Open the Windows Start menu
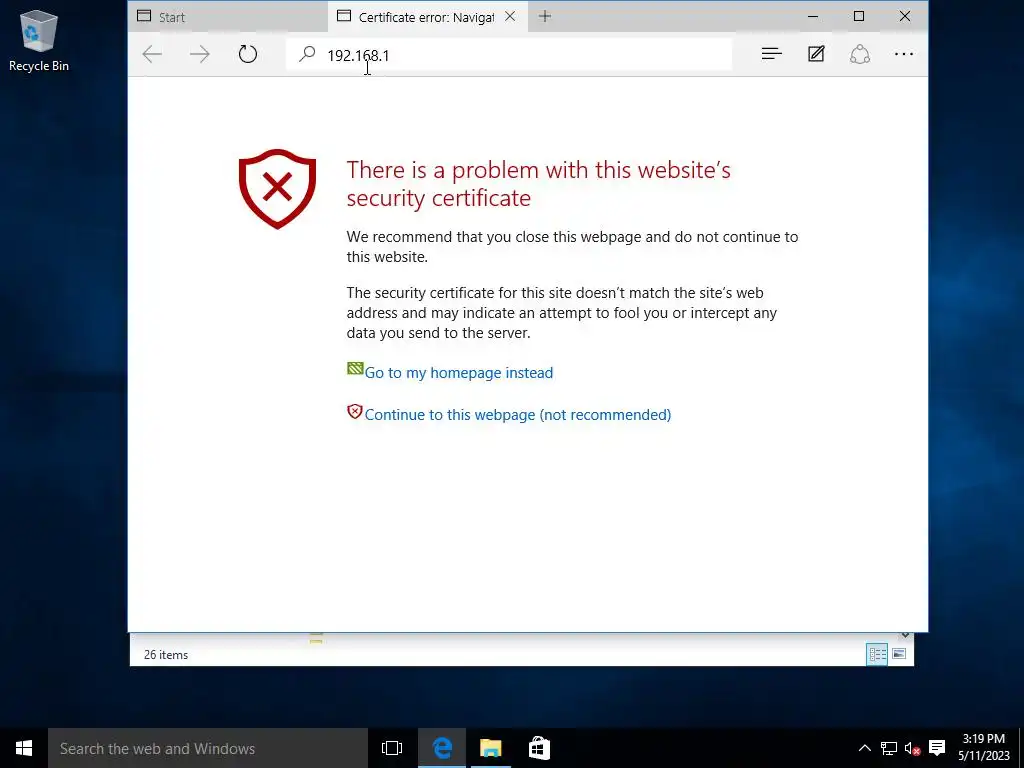 point(24,748)
